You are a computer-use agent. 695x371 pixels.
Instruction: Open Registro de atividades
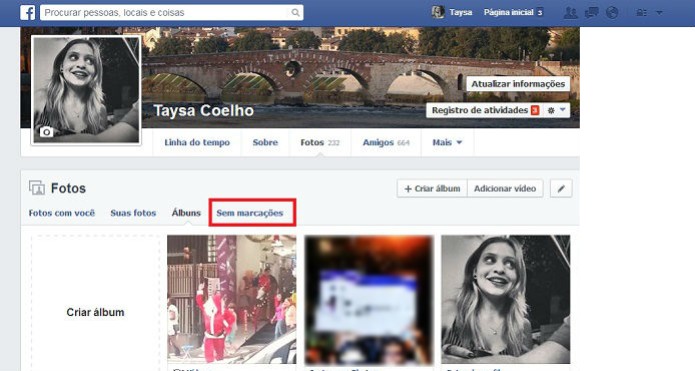(x=485, y=110)
